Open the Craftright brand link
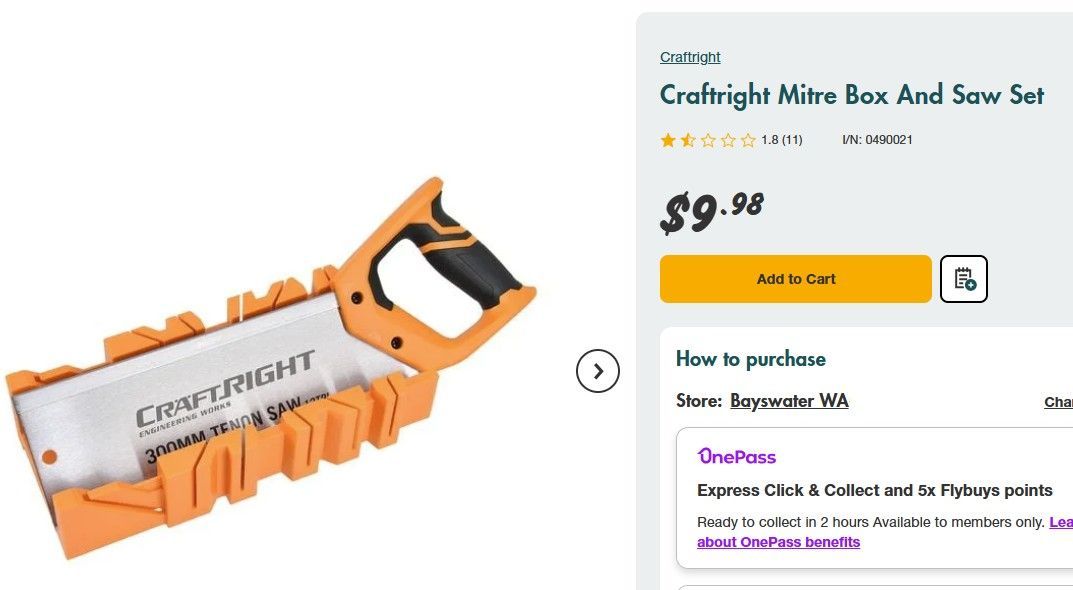Image resolution: width=1073 pixels, height=590 pixels. click(x=690, y=57)
